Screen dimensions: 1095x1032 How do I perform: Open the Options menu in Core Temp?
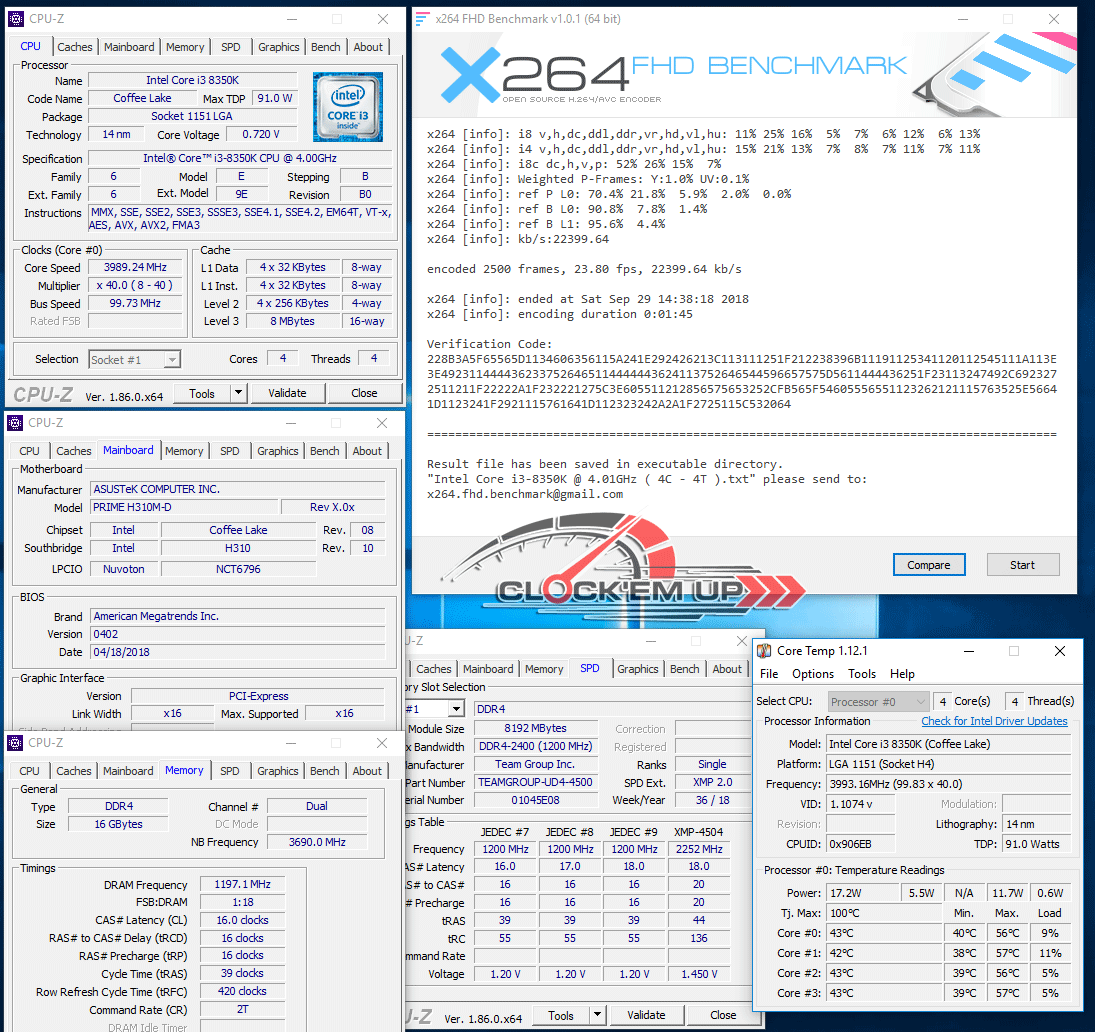(812, 674)
